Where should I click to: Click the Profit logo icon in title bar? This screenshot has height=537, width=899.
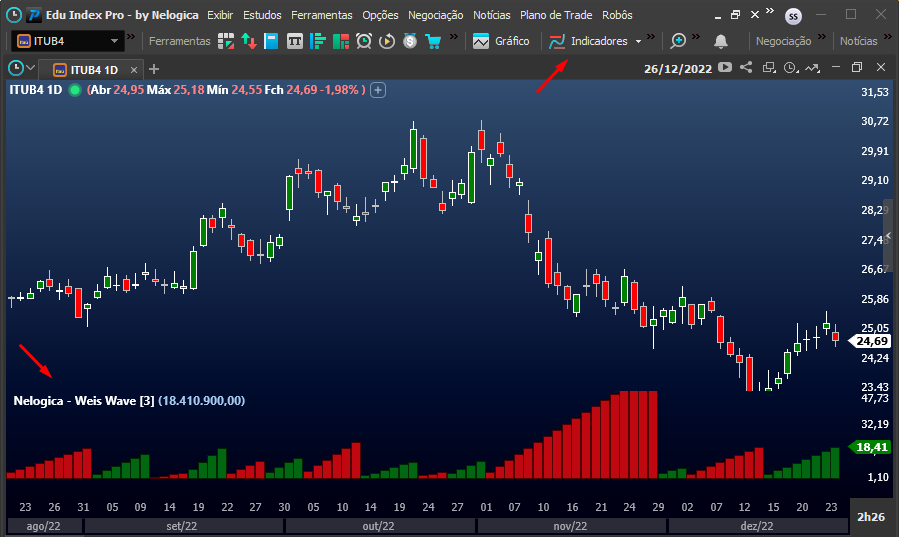point(34,15)
